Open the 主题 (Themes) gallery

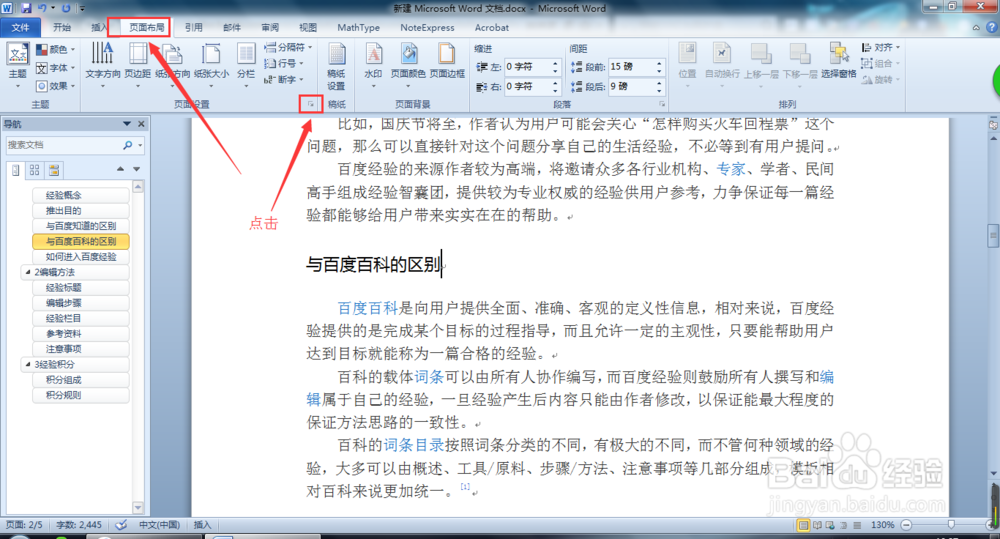[x=17, y=66]
